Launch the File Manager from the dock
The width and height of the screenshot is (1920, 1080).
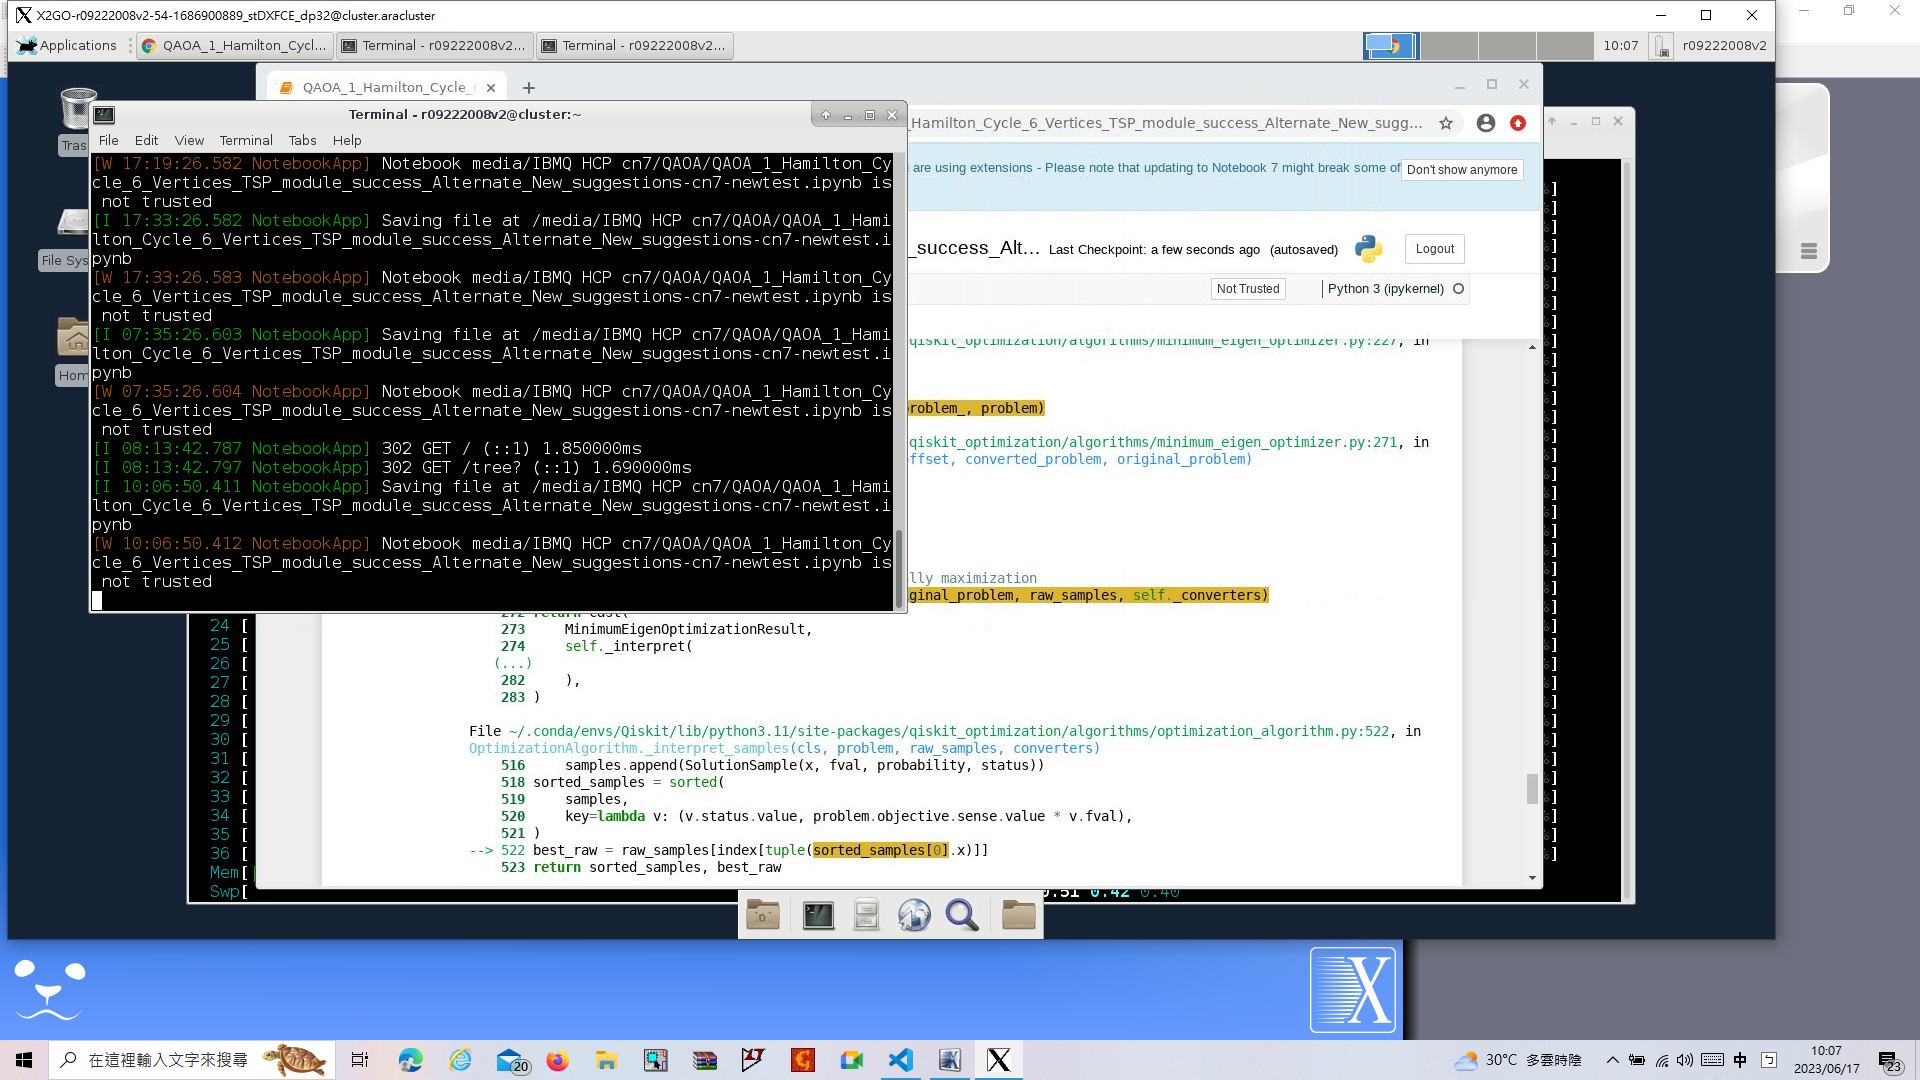866,914
